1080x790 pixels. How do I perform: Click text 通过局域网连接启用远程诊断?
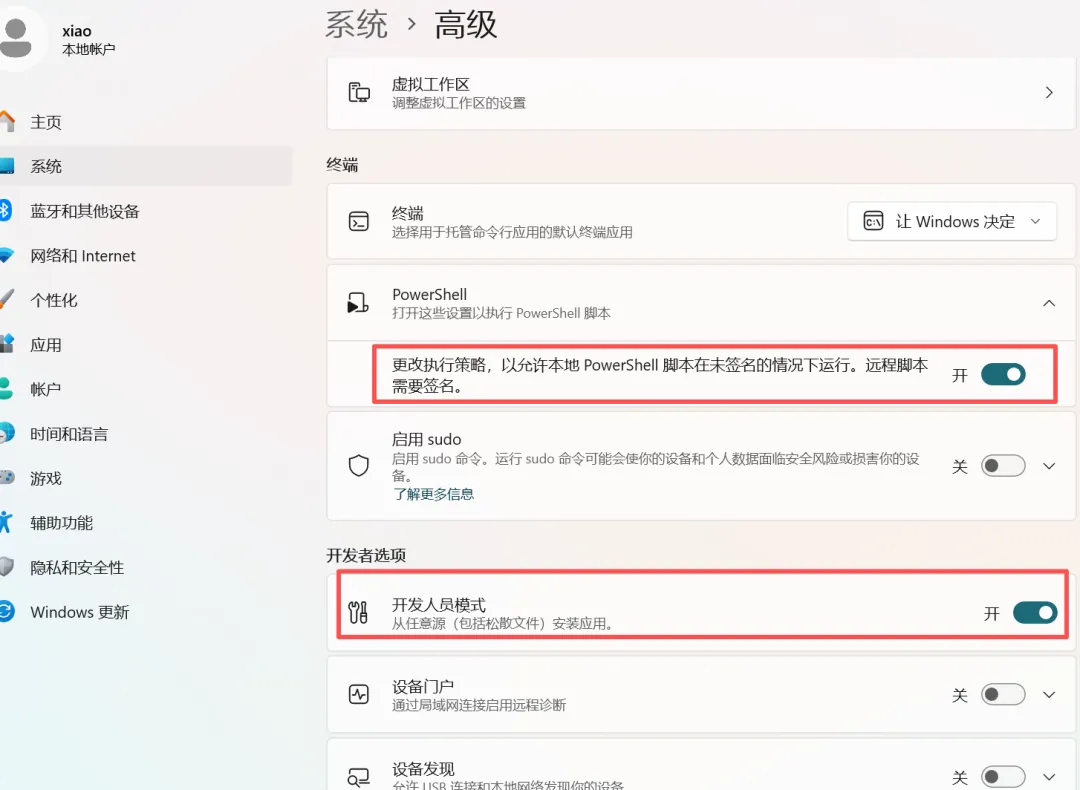tap(479, 705)
